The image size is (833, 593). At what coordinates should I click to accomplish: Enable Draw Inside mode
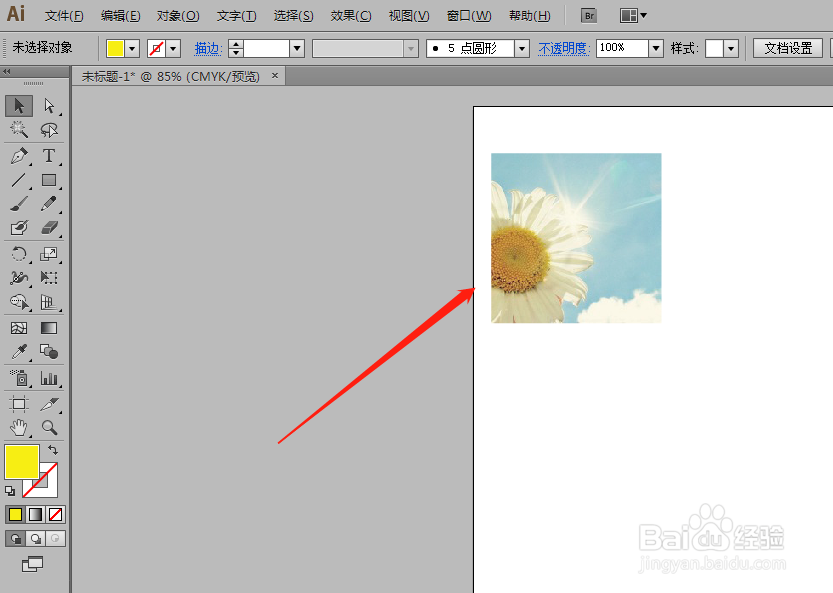55,539
